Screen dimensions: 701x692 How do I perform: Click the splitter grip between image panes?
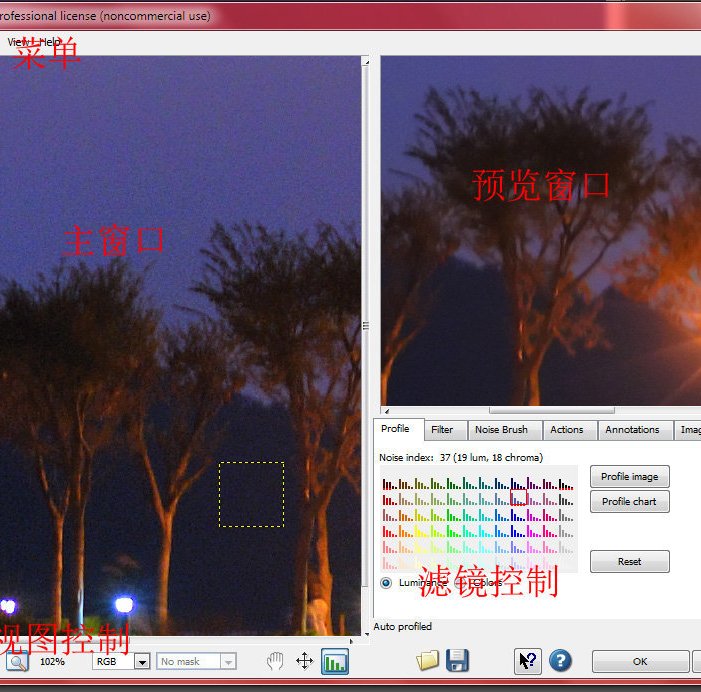tap(366, 326)
